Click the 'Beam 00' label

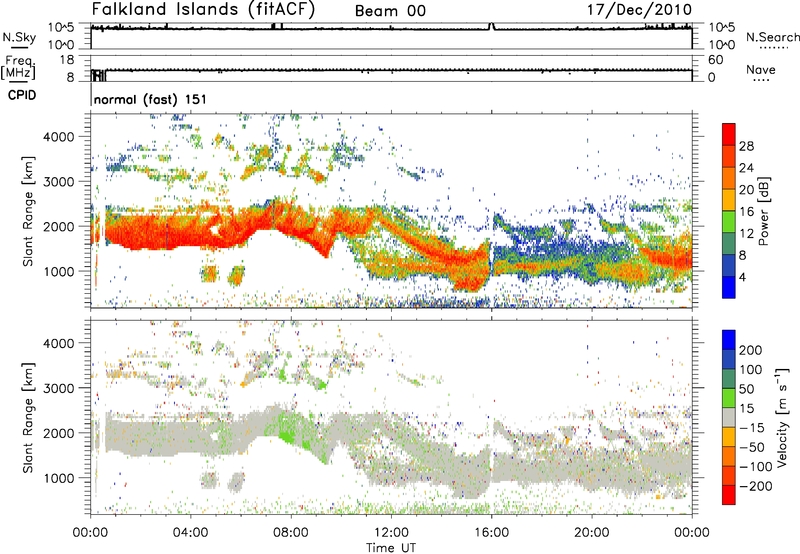[x=390, y=11]
